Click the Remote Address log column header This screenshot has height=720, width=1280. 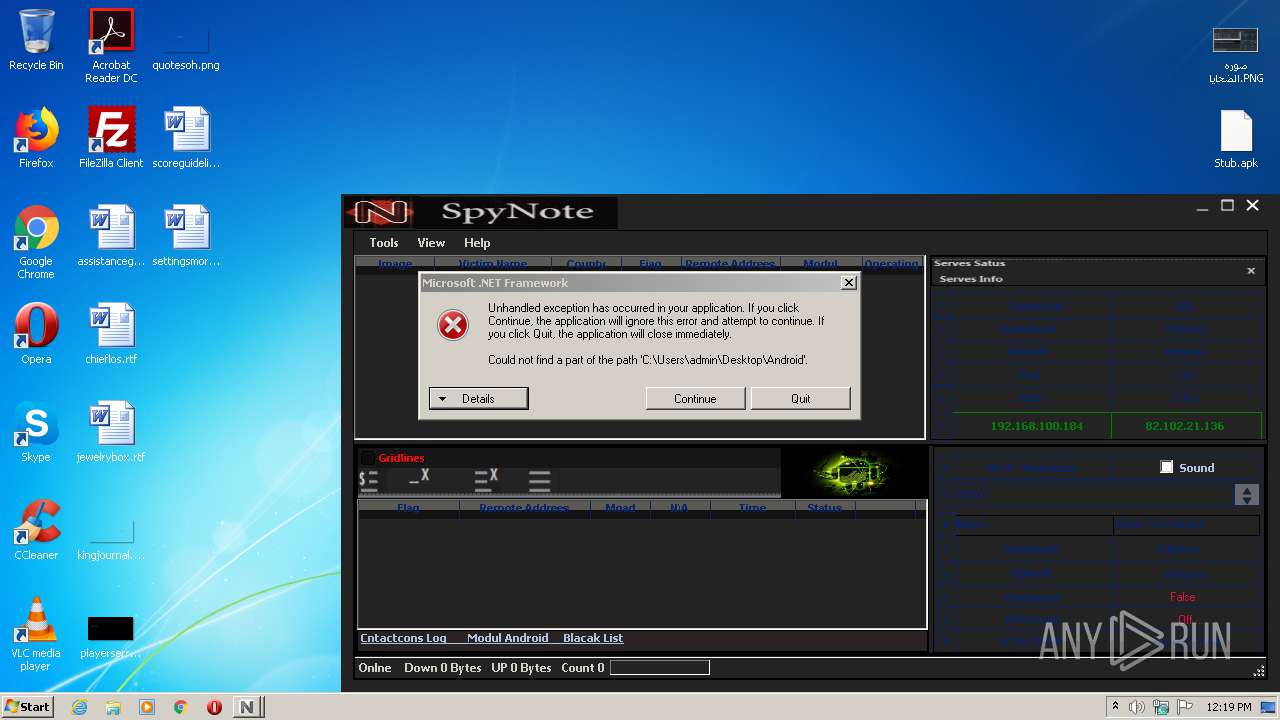click(524, 507)
